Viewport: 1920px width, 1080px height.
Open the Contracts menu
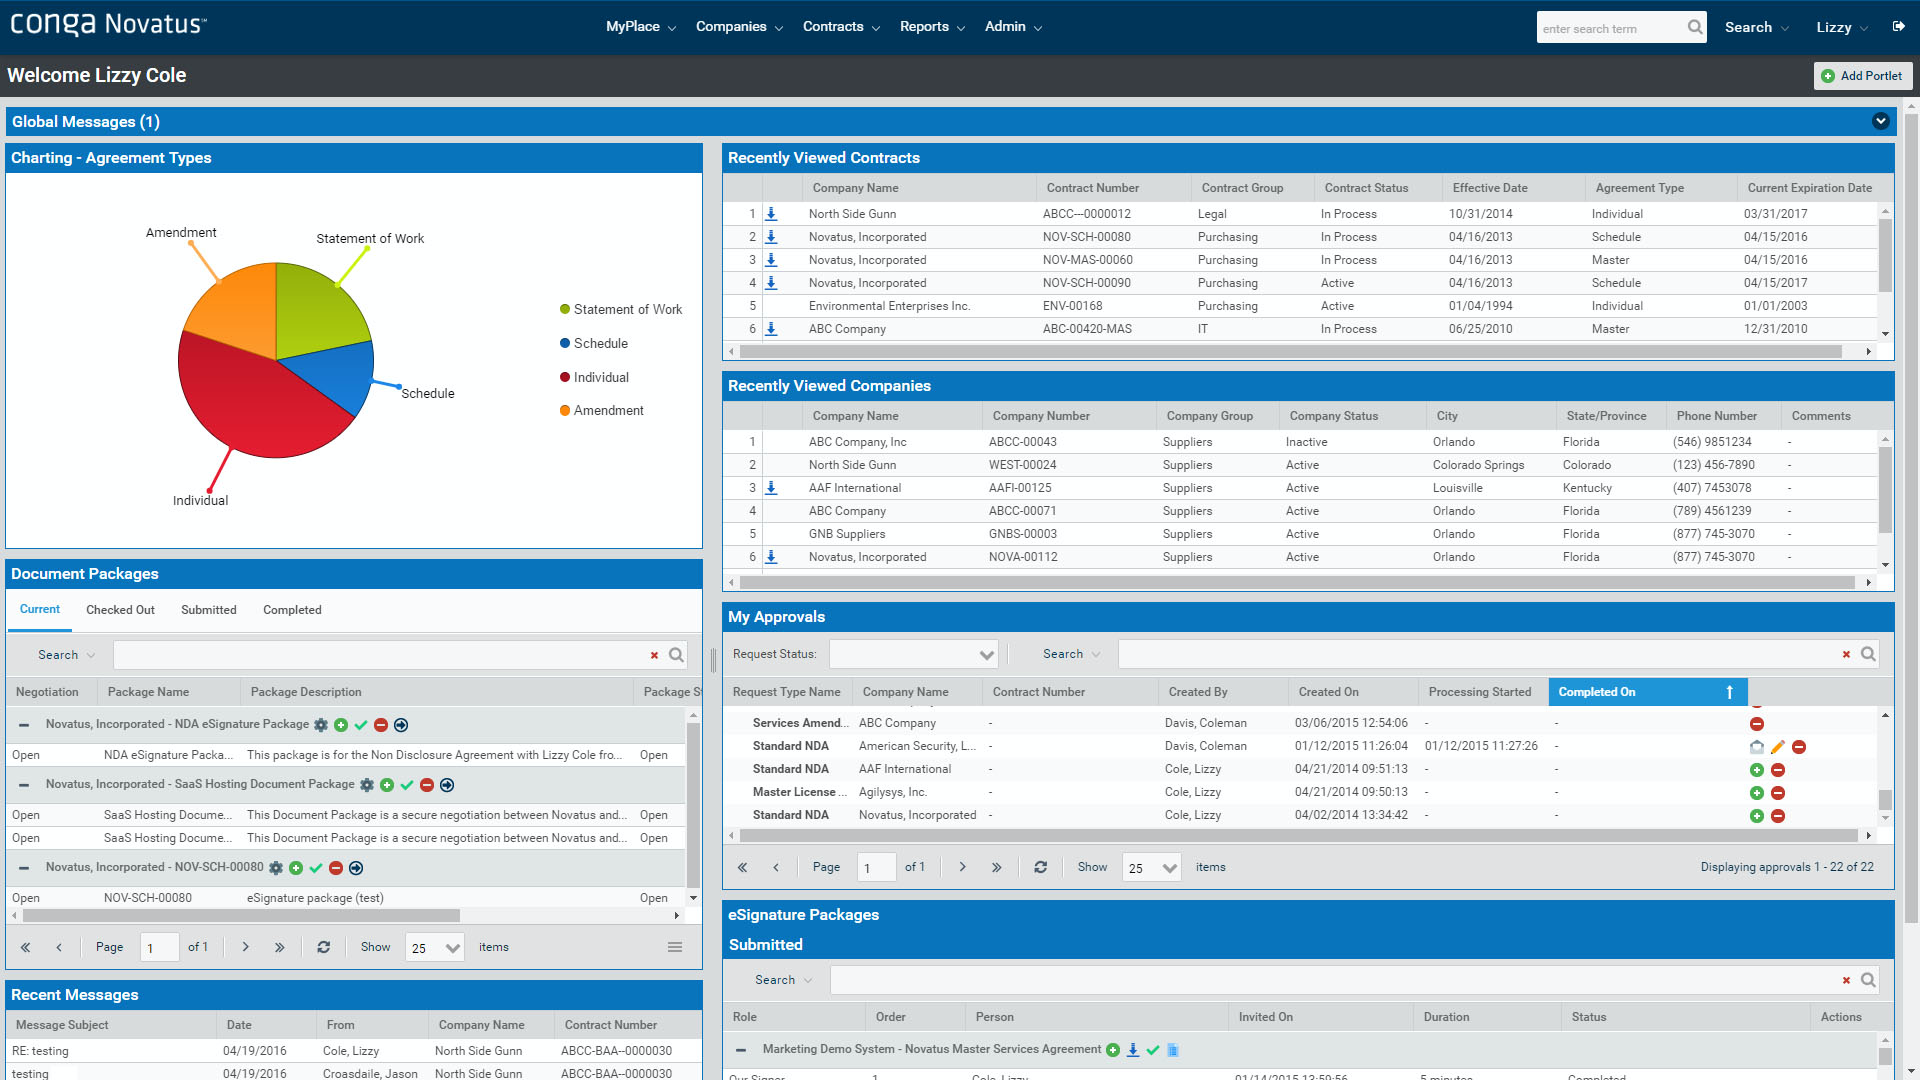841,27
